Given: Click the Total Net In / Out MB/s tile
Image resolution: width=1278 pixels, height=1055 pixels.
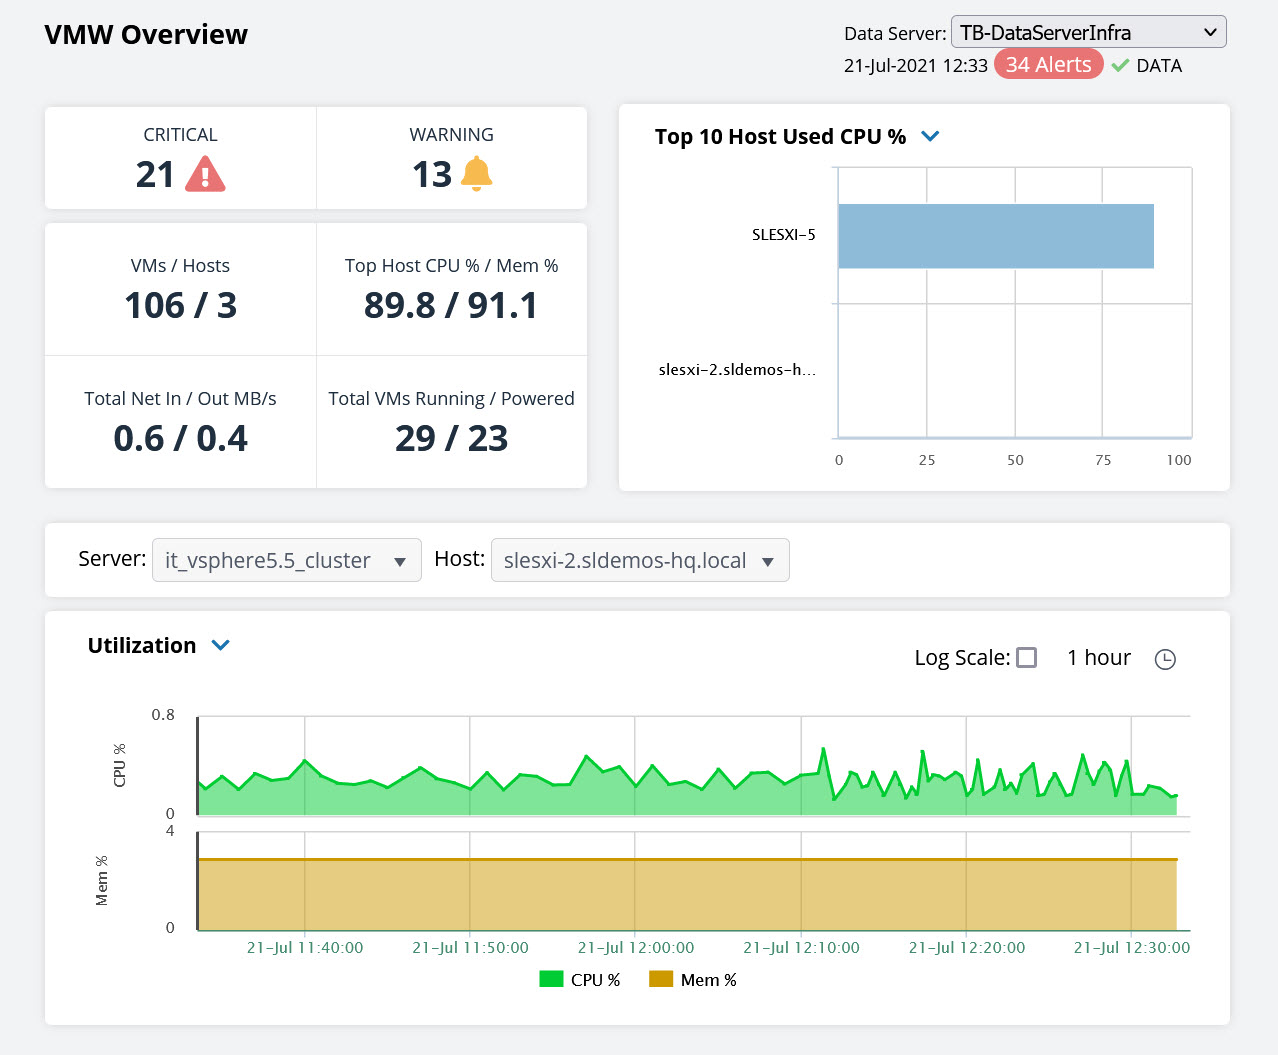Looking at the screenshot, I should coord(180,422).
